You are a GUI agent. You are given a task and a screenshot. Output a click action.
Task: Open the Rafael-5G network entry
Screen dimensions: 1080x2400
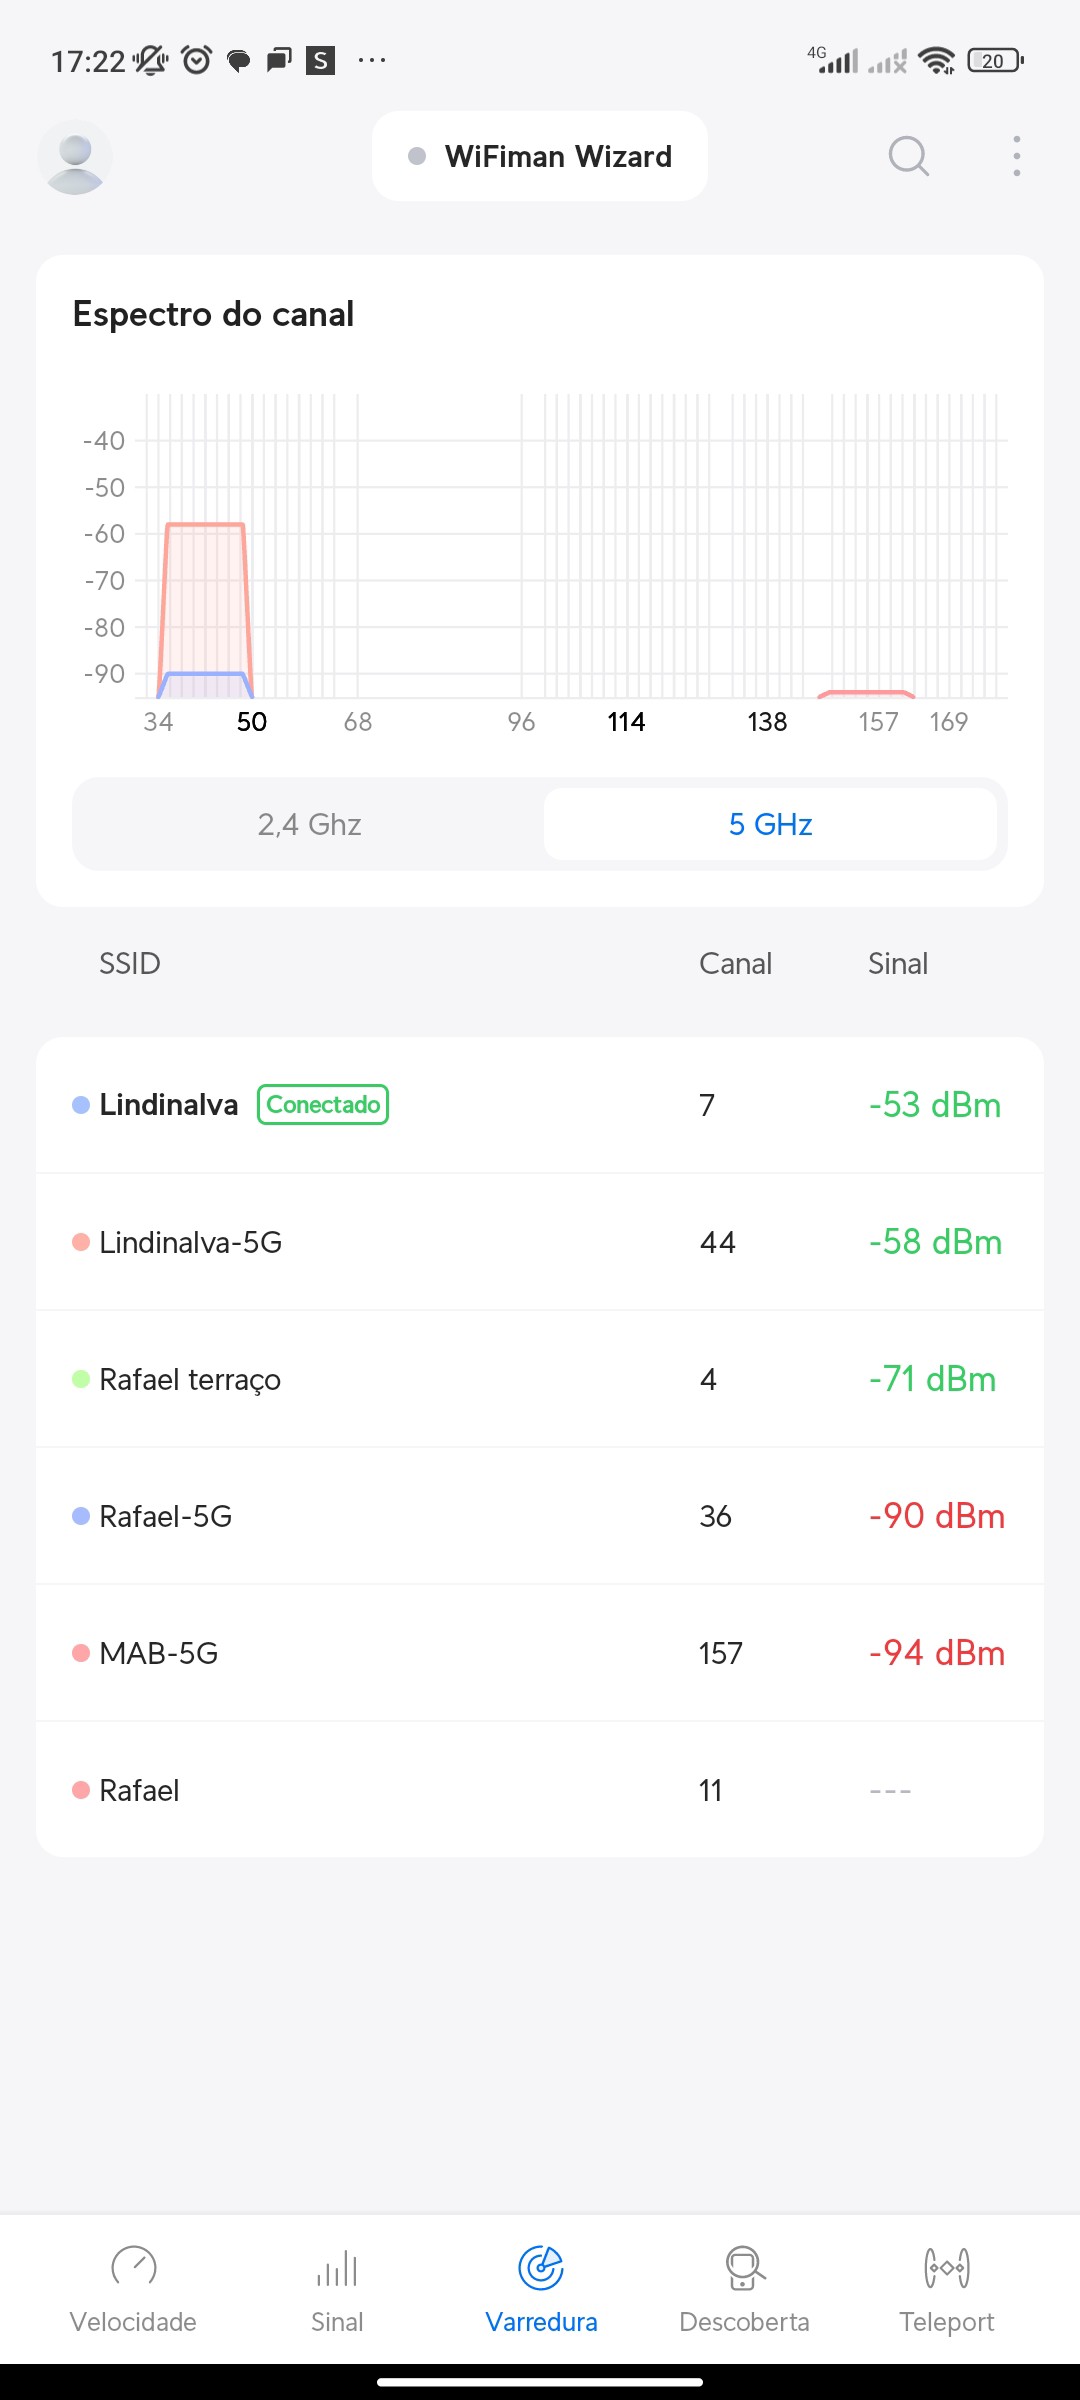pos(540,1516)
